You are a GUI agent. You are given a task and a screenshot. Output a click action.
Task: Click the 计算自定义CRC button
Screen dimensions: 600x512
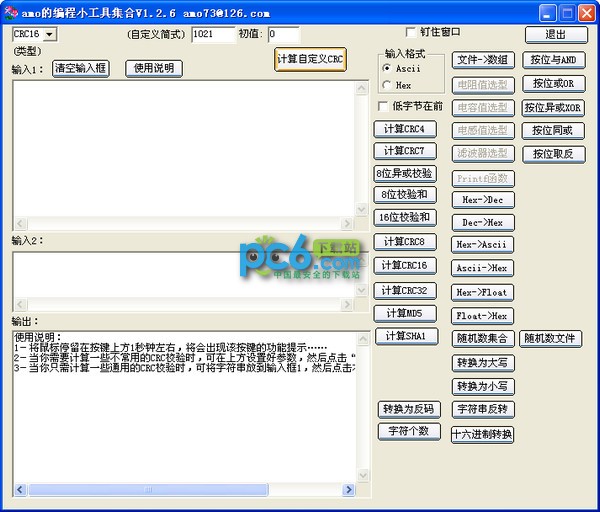[x=310, y=59]
